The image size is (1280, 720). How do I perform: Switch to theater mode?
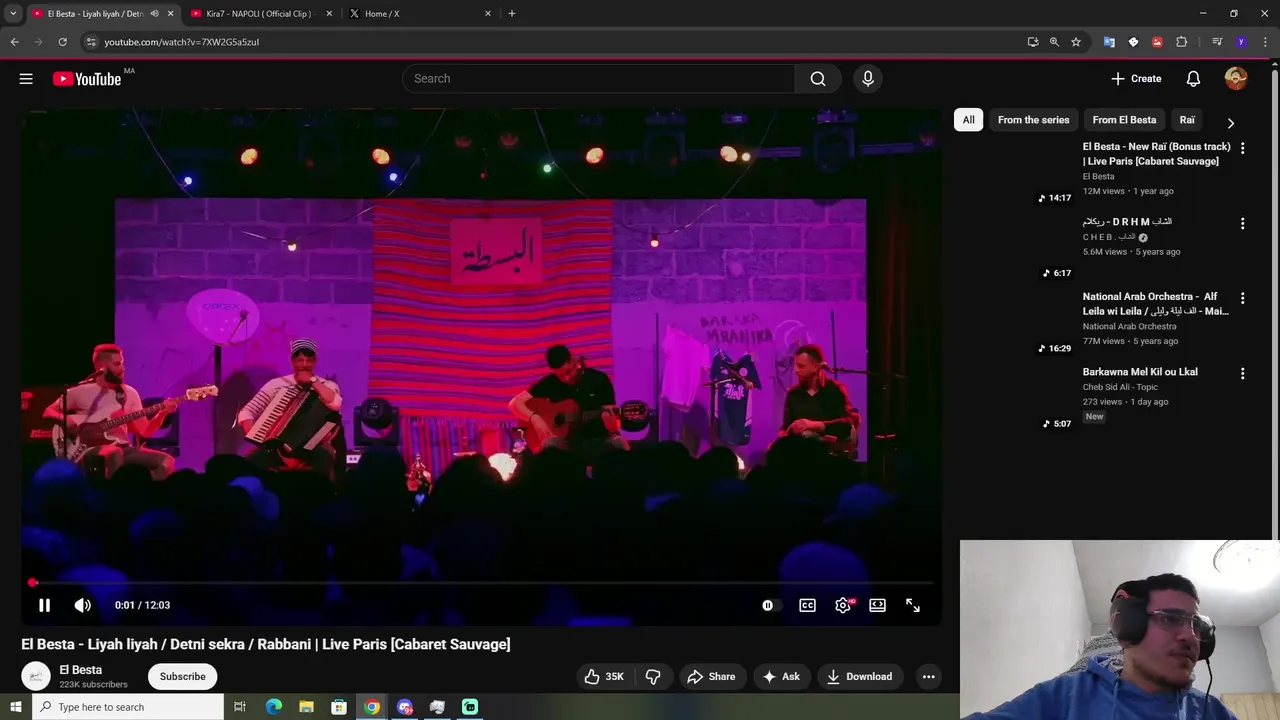pos(877,605)
